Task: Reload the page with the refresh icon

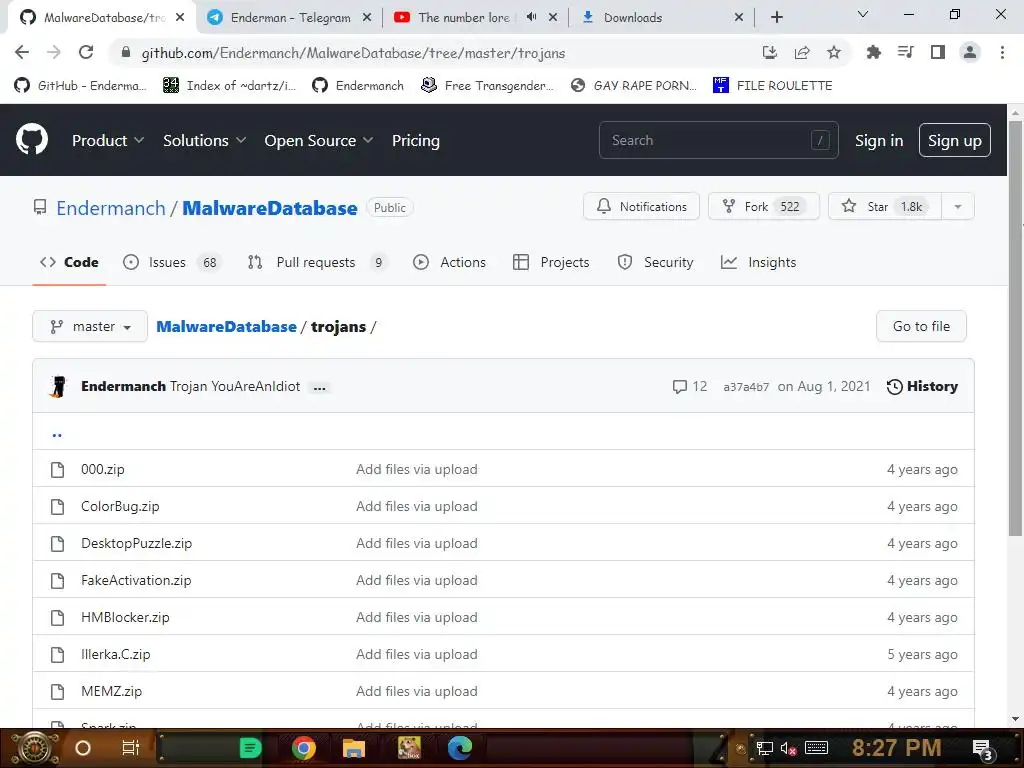Action: point(86,52)
